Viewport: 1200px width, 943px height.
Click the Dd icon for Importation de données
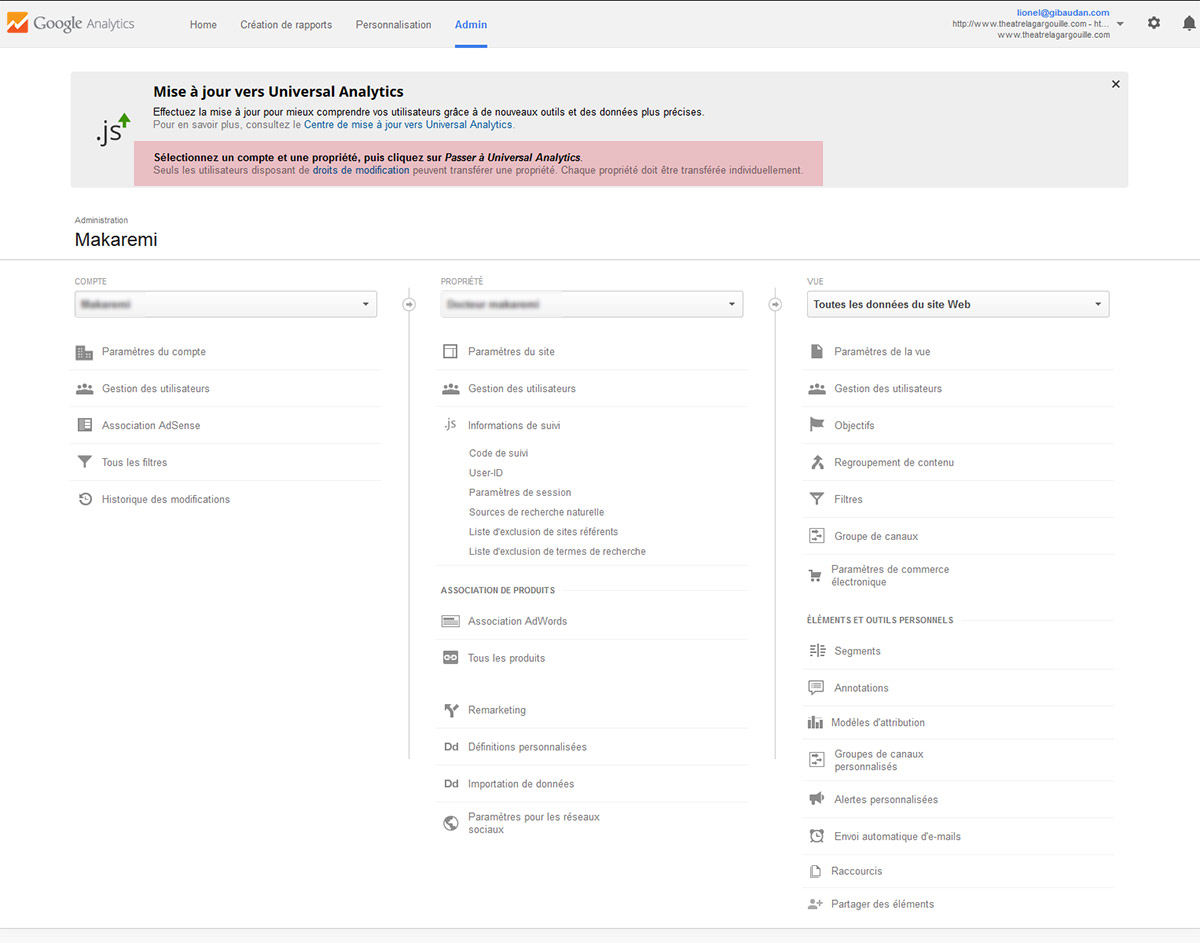[451, 784]
